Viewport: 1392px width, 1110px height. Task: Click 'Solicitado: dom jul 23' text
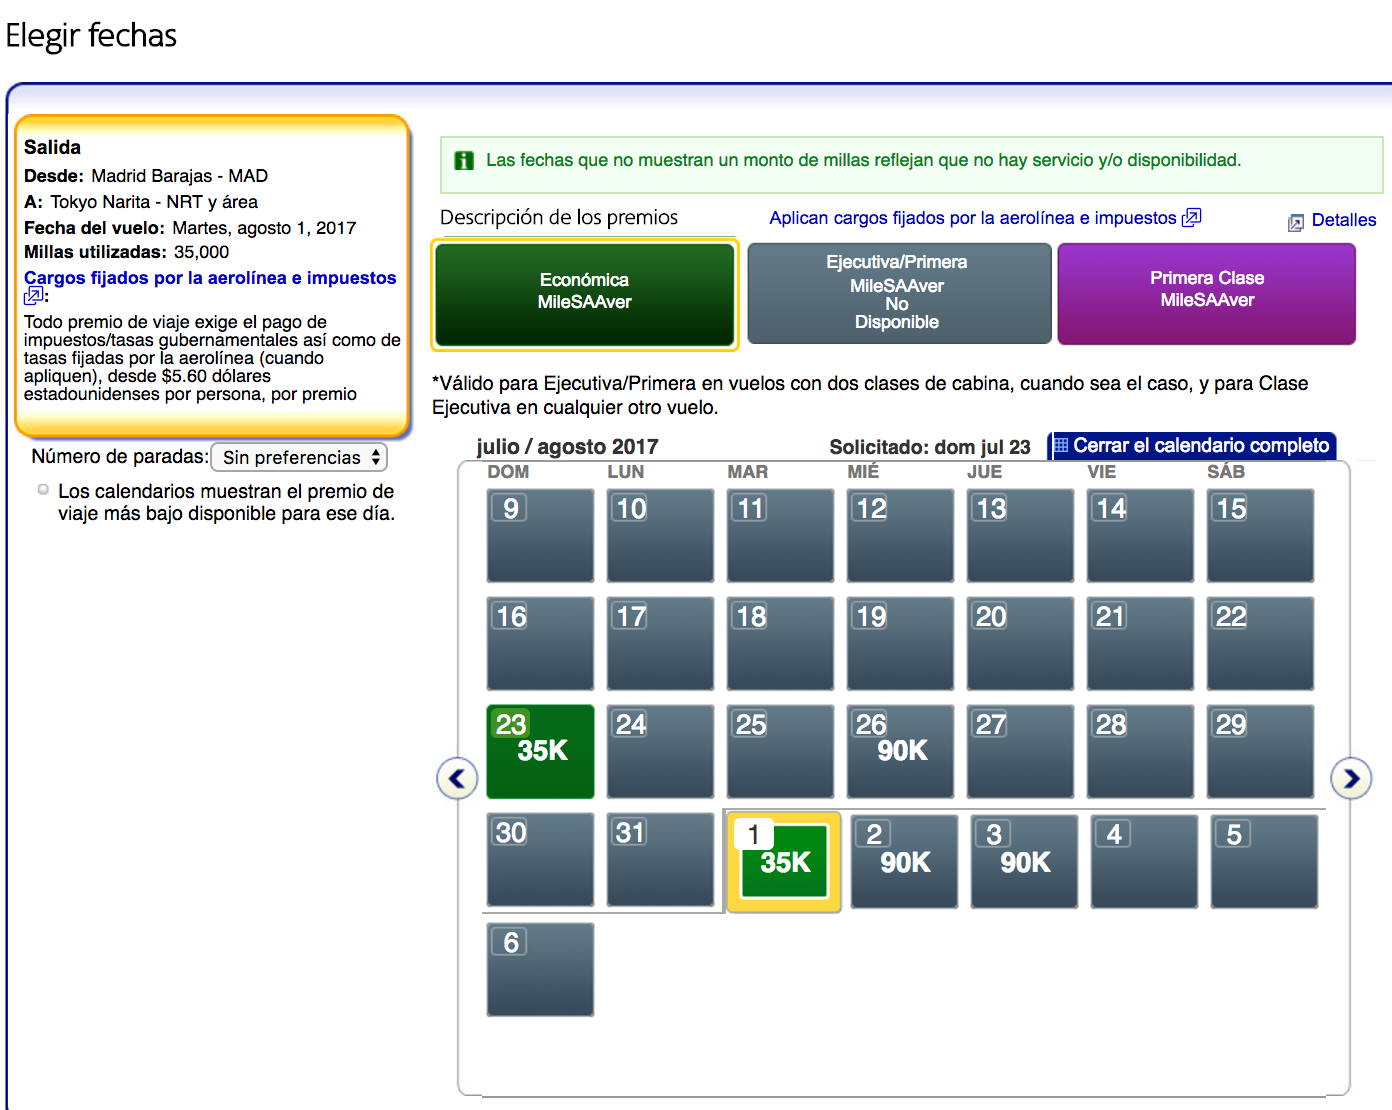point(929,447)
